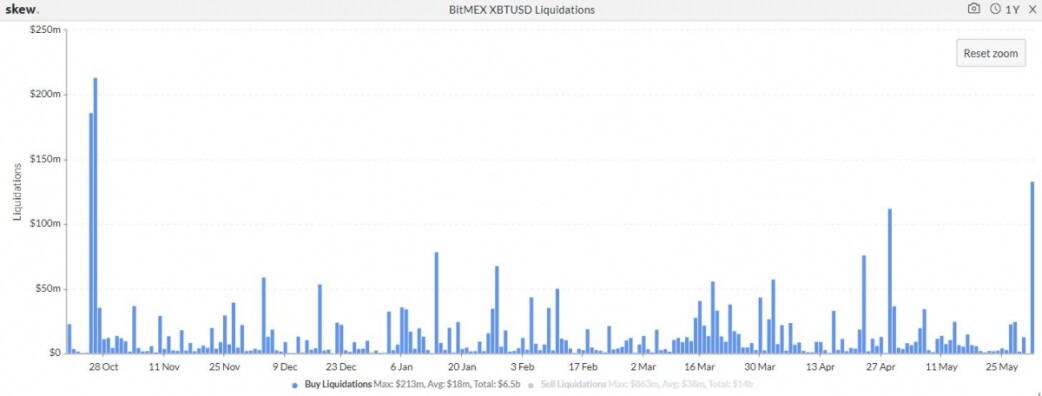The image size is (1042, 396).
Task: Click the 9 Dec date label
Action: point(285,367)
